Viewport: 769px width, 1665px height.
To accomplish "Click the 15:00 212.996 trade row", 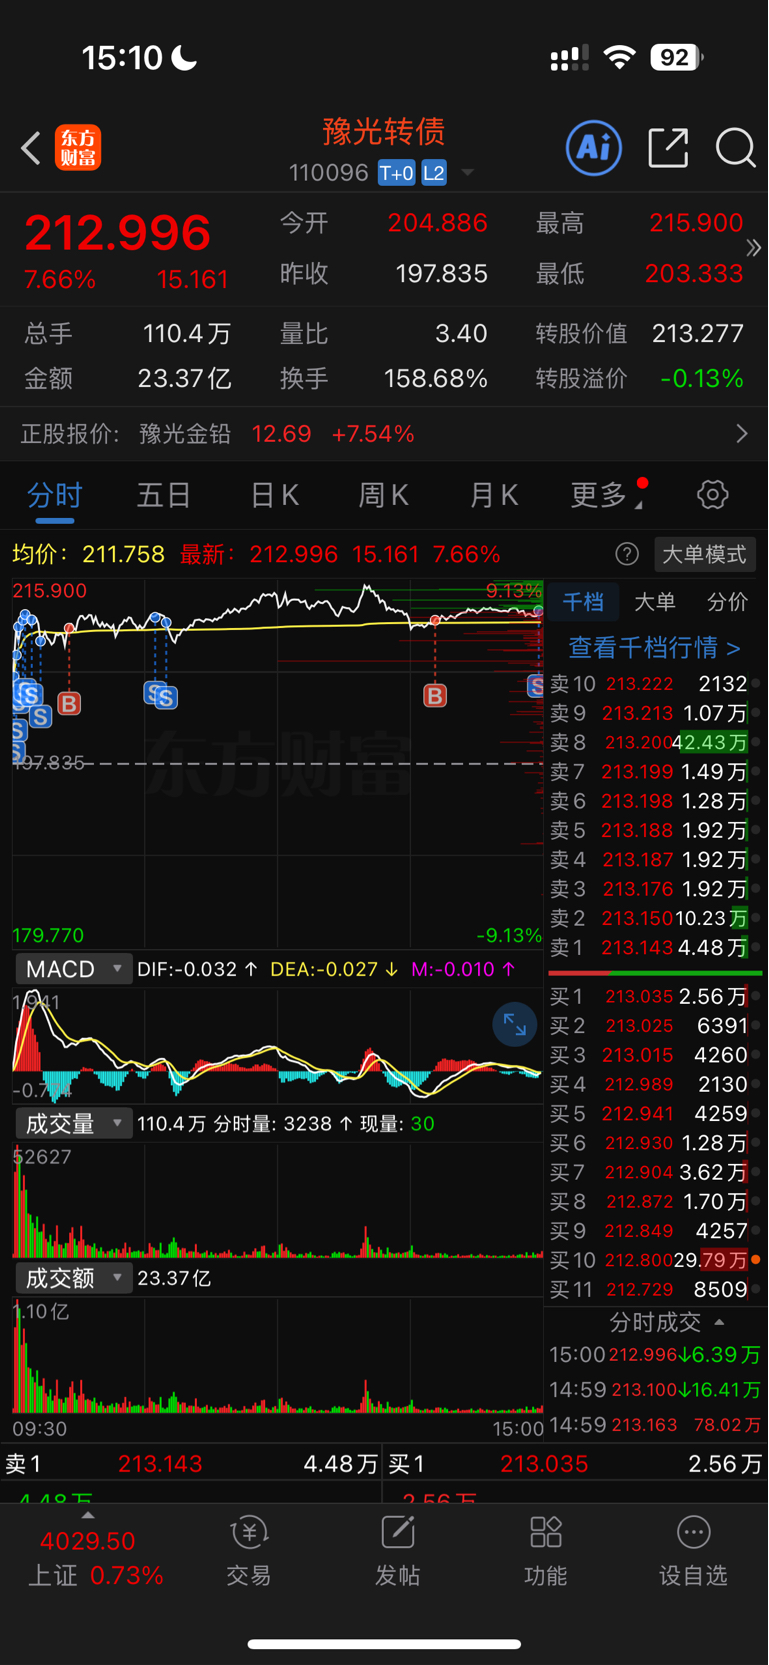I will coord(655,1355).
